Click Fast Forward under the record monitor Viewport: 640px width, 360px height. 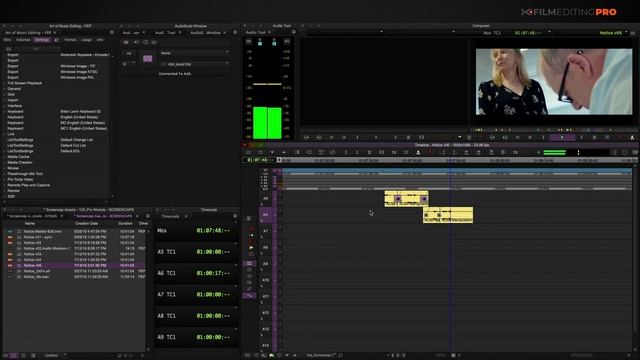pyautogui.click(x=505, y=138)
